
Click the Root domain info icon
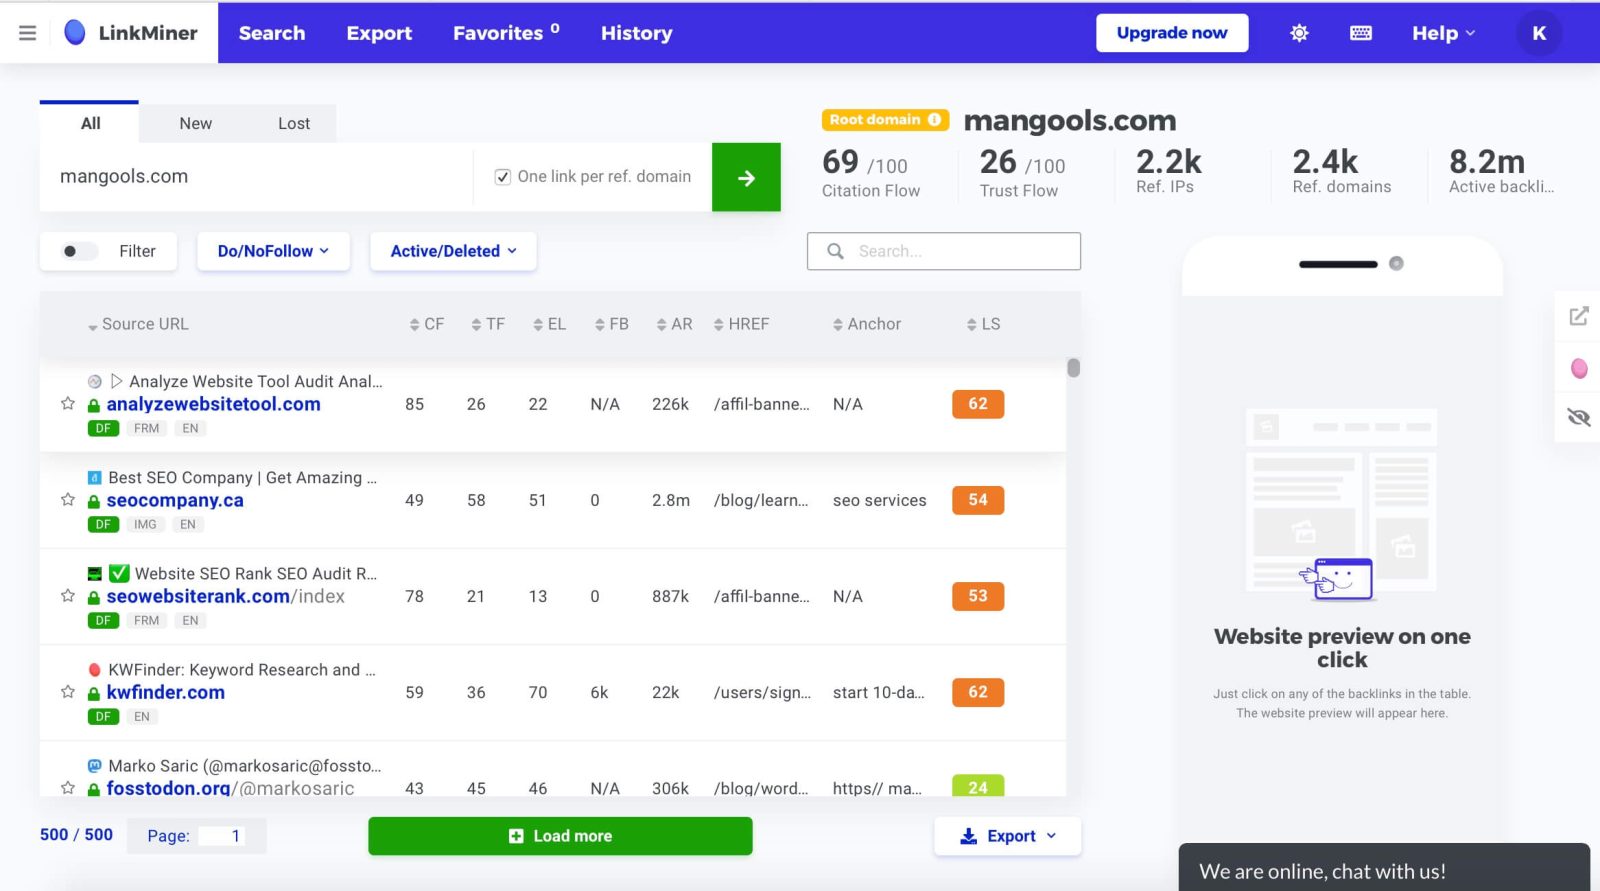click(x=934, y=119)
